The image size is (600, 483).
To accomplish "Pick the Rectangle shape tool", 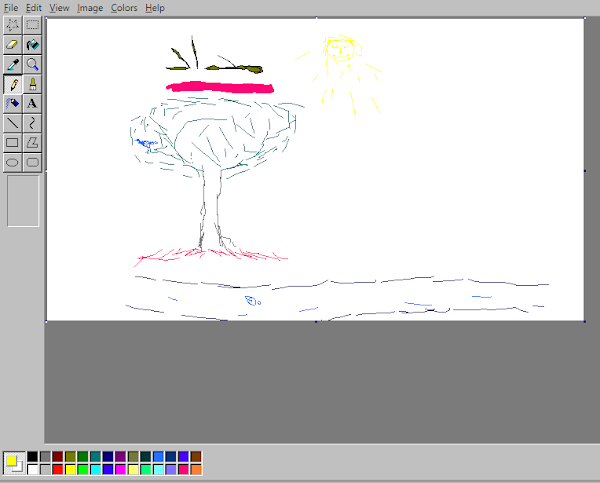I will tap(12, 143).
